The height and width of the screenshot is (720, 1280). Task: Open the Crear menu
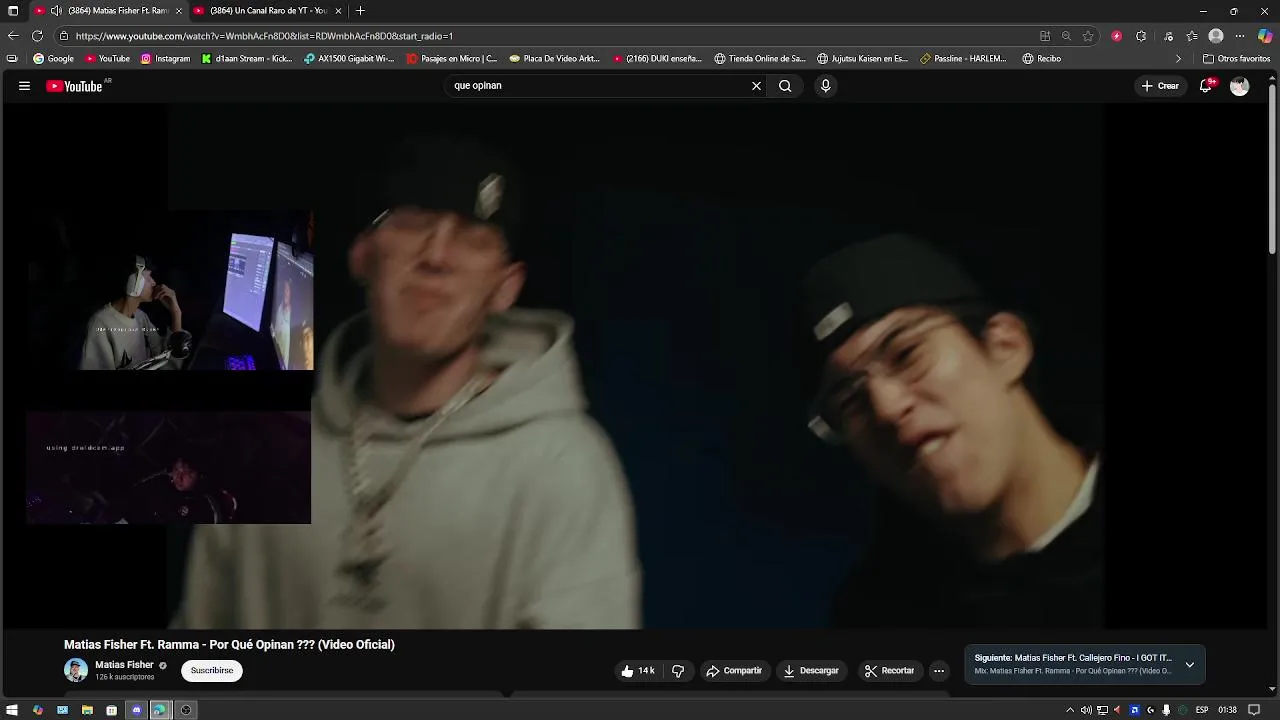pos(1160,86)
